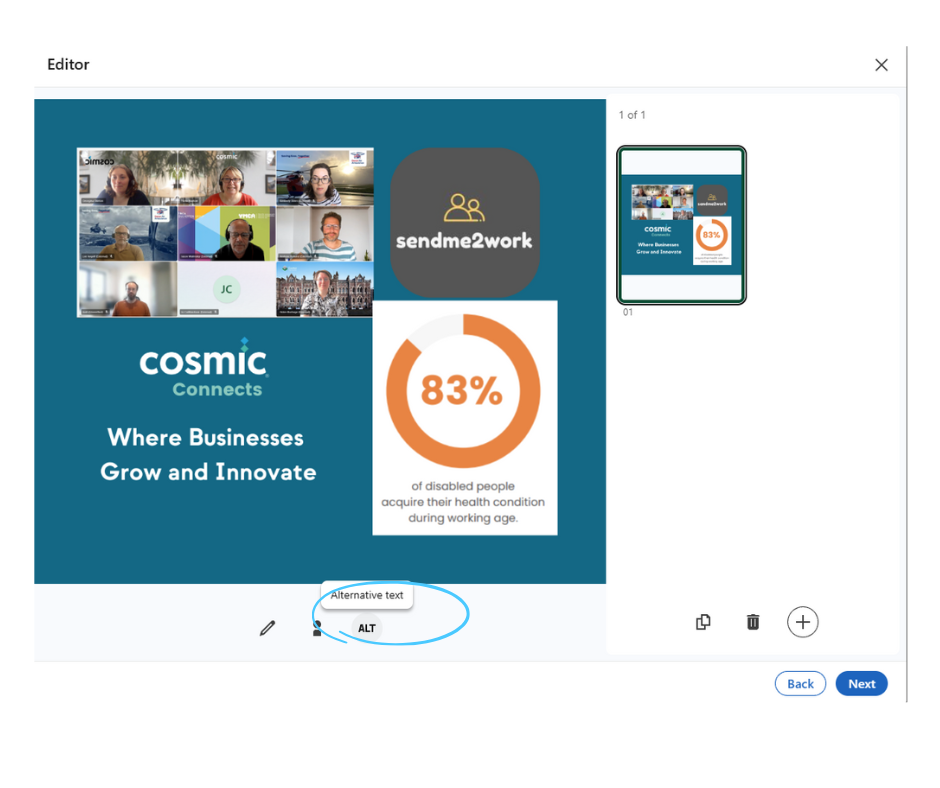Viewport: 940px width, 788px height.
Task: Click the duplicate image icon
Action: click(x=703, y=622)
